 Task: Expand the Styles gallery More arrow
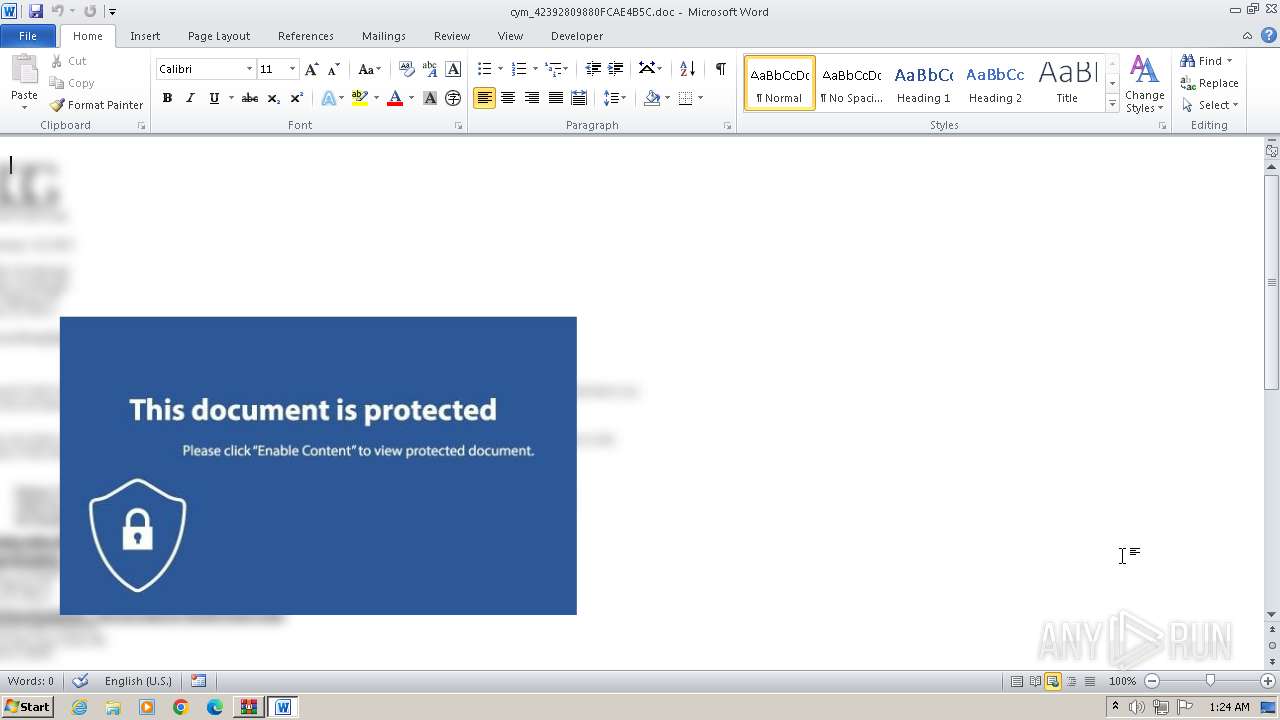tap(1112, 103)
